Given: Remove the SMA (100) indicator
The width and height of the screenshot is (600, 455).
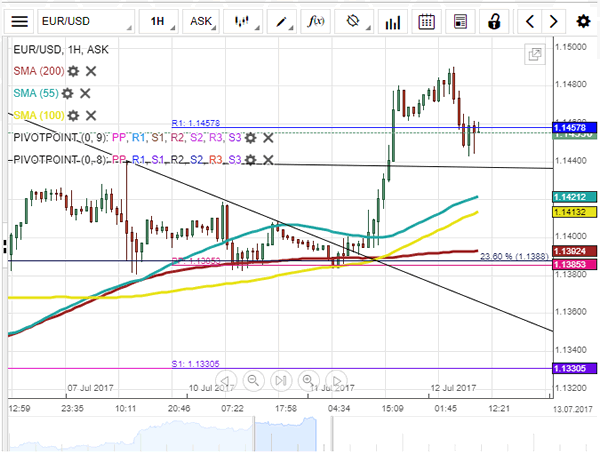Looking at the screenshot, I should 91,116.
